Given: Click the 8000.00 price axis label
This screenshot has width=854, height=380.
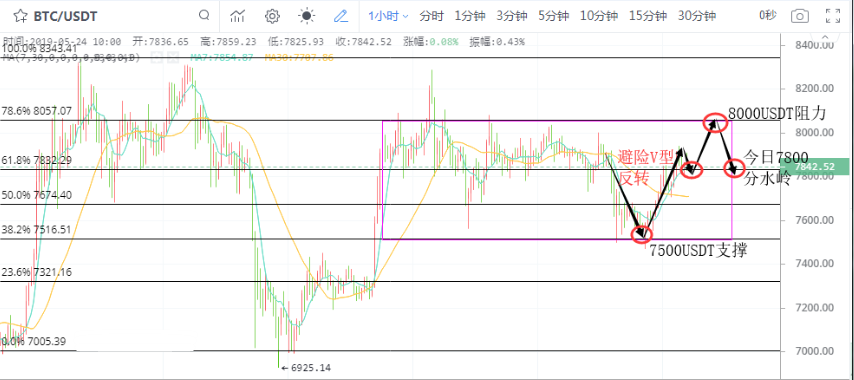Looking at the screenshot, I should 814,132.
